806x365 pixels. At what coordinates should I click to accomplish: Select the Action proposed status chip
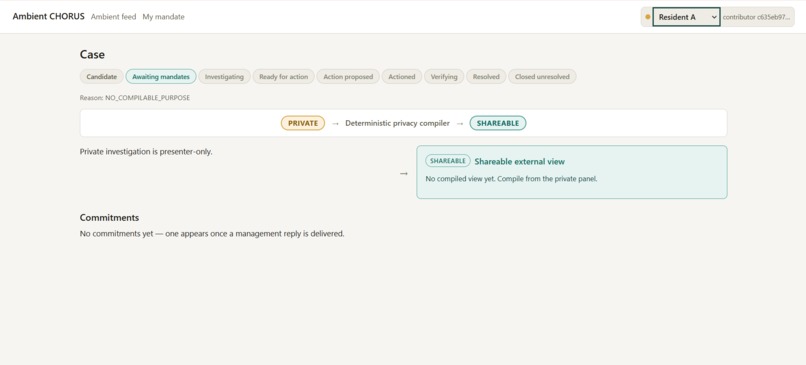pos(348,77)
